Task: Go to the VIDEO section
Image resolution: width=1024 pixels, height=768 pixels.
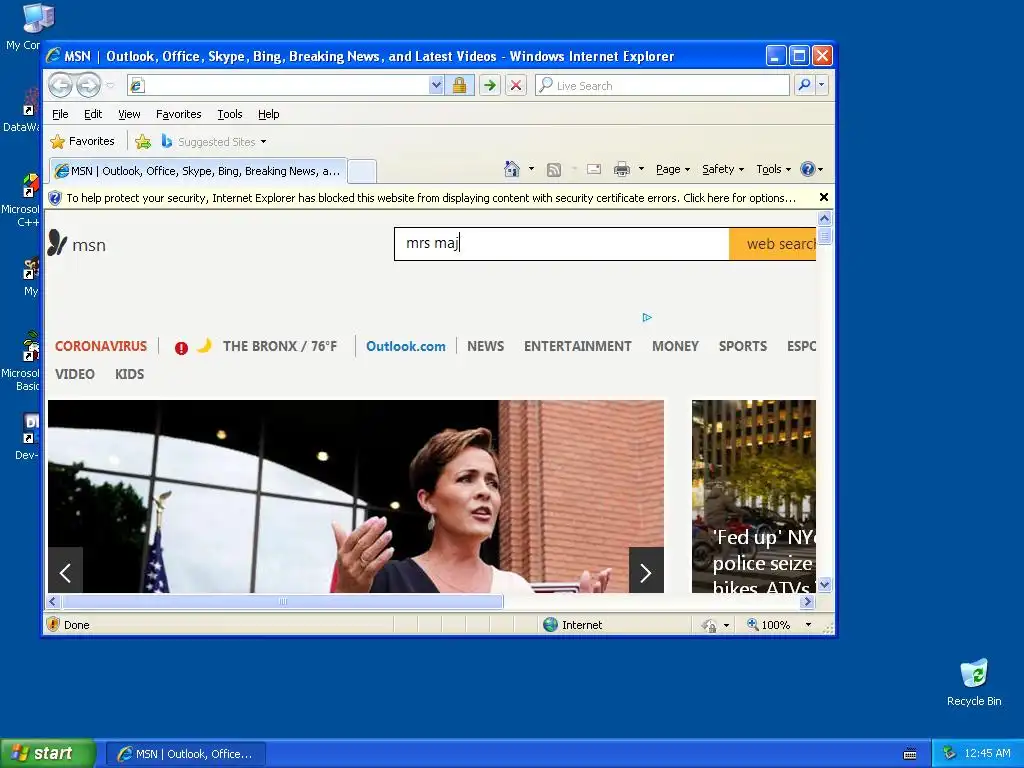Action: pyautogui.click(x=74, y=374)
